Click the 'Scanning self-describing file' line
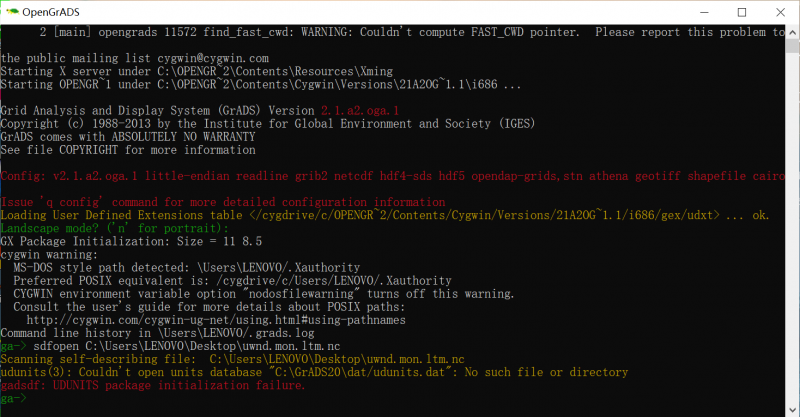 [233, 359]
